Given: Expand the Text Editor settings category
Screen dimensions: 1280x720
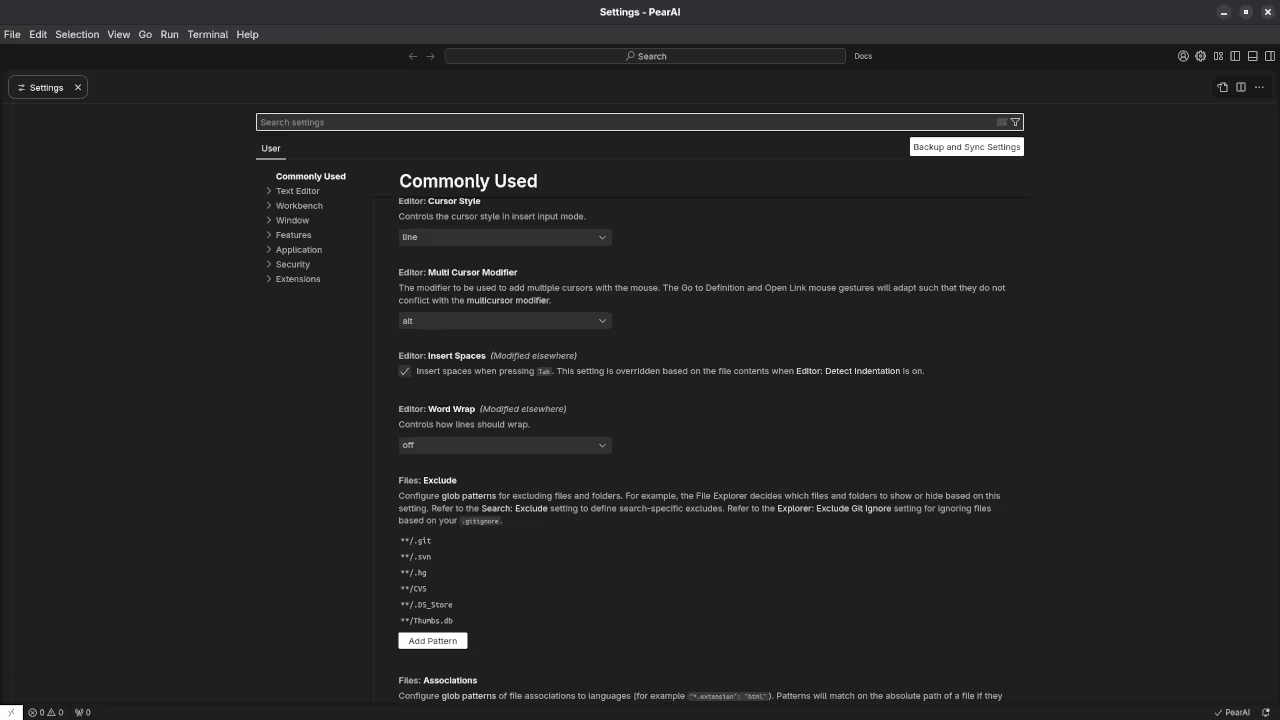Looking at the screenshot, I should click(298, 191).
